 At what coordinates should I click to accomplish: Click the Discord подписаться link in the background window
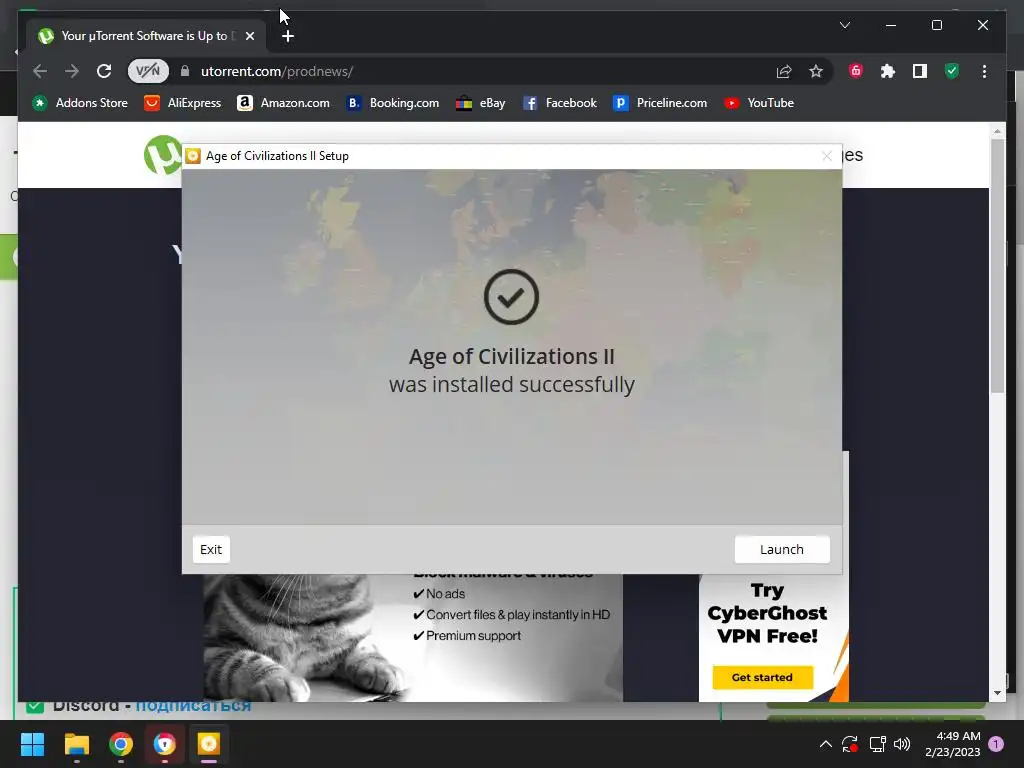coord(193,706)
